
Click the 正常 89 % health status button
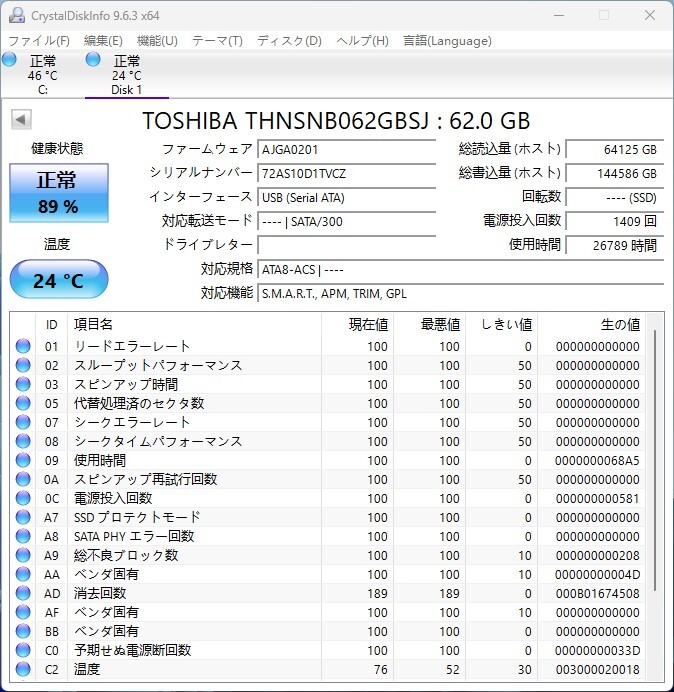59,193
